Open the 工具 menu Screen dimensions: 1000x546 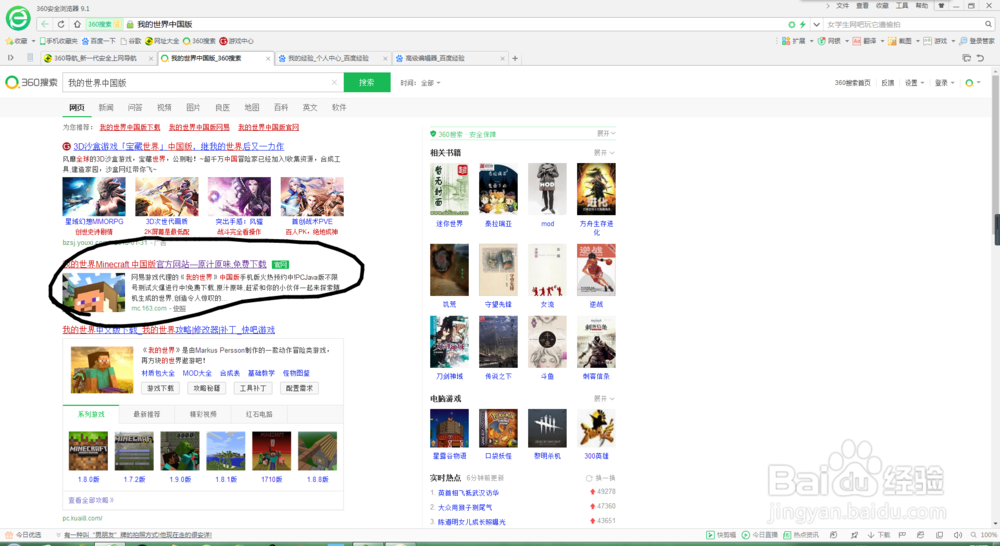tap(902, 6)
